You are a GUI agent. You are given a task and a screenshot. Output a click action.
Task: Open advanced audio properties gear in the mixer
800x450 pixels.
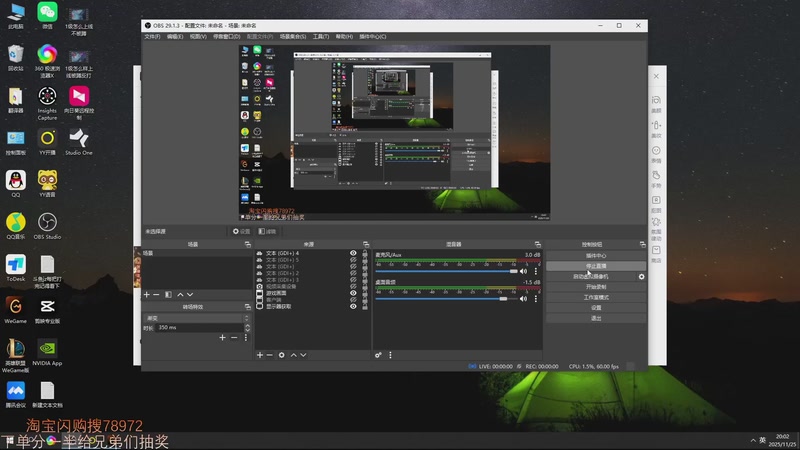click(378, 355)
